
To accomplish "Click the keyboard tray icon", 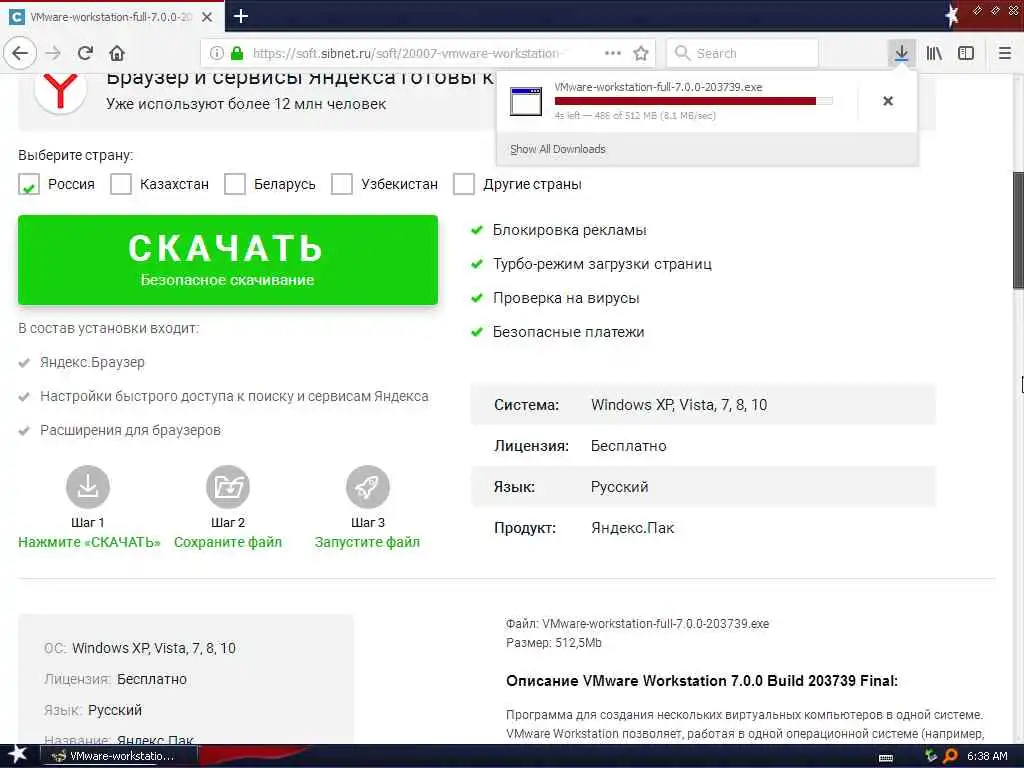I will click(886, 758).
